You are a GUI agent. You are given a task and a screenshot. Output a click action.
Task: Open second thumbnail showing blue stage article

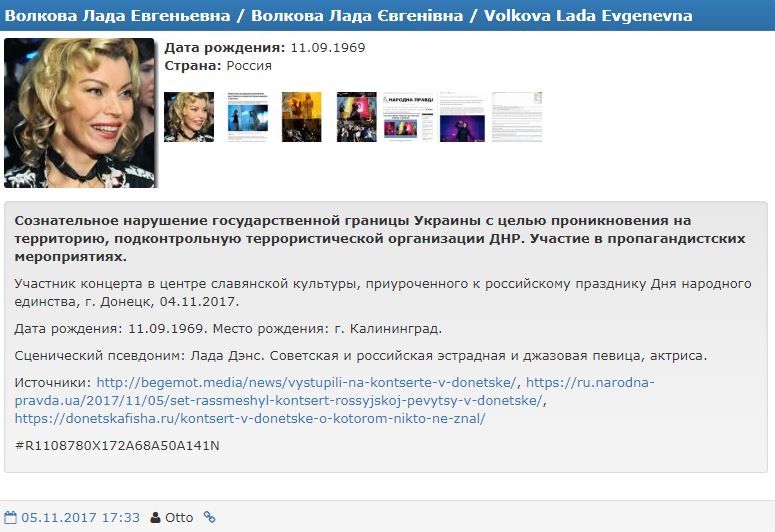pos(248,117)
